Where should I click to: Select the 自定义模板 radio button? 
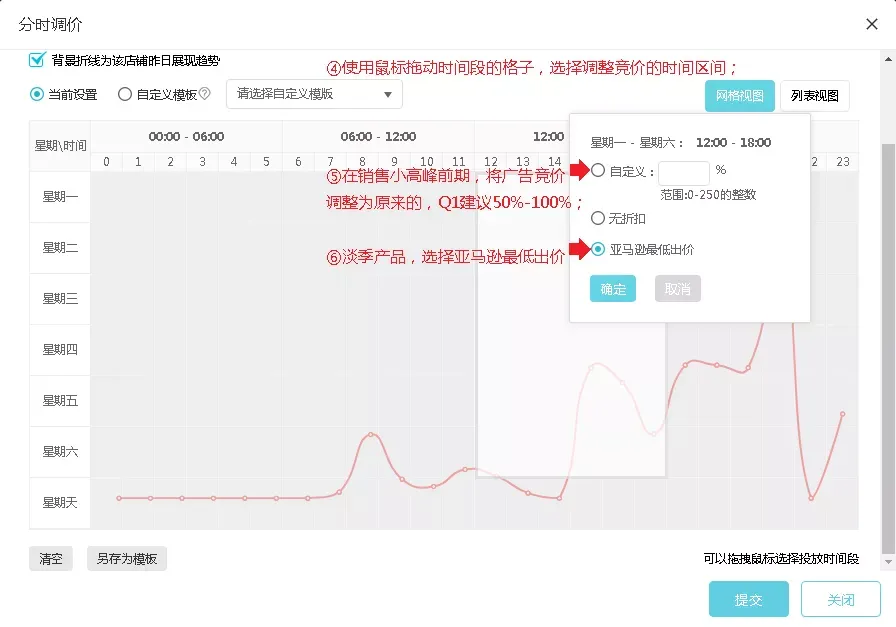125,94
